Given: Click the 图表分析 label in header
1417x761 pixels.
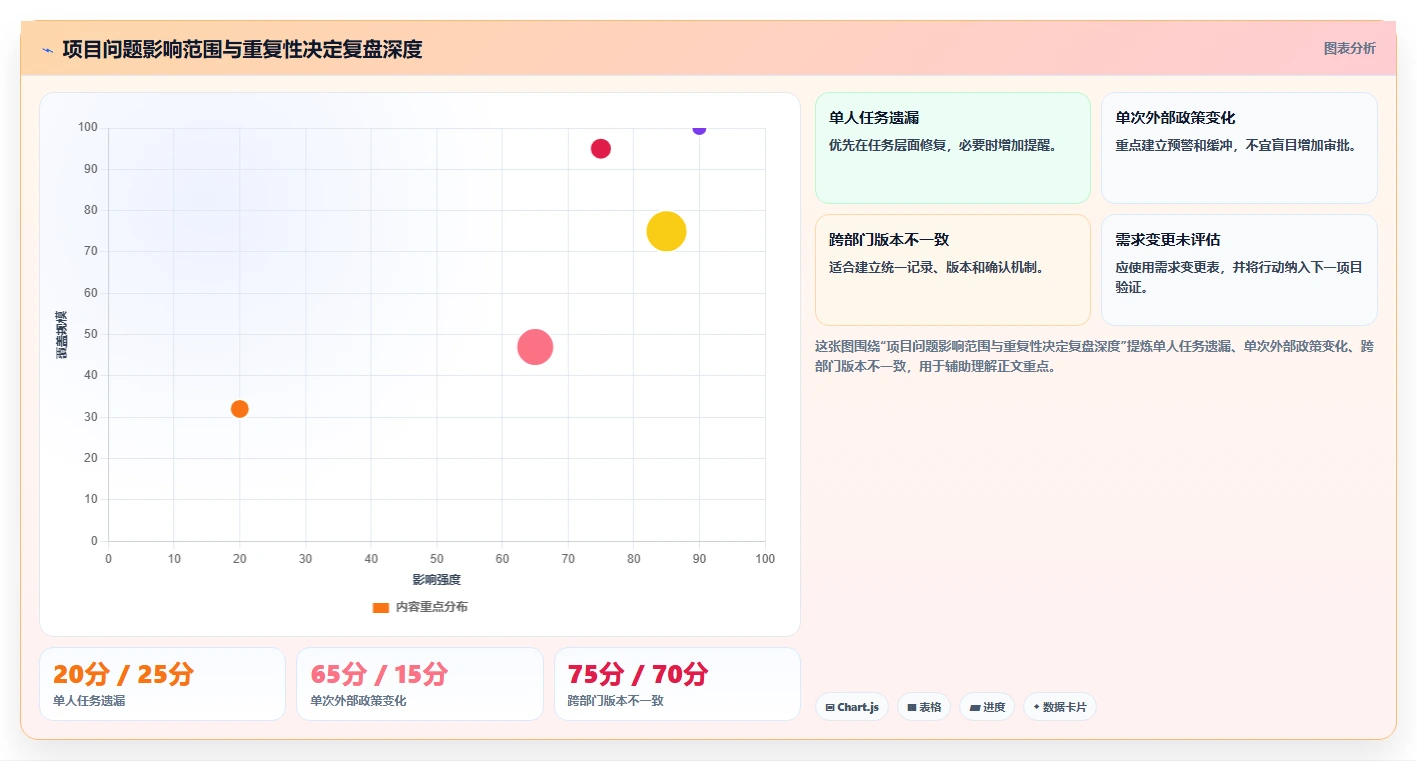Looking at the screenshot, I should 1350,48.
